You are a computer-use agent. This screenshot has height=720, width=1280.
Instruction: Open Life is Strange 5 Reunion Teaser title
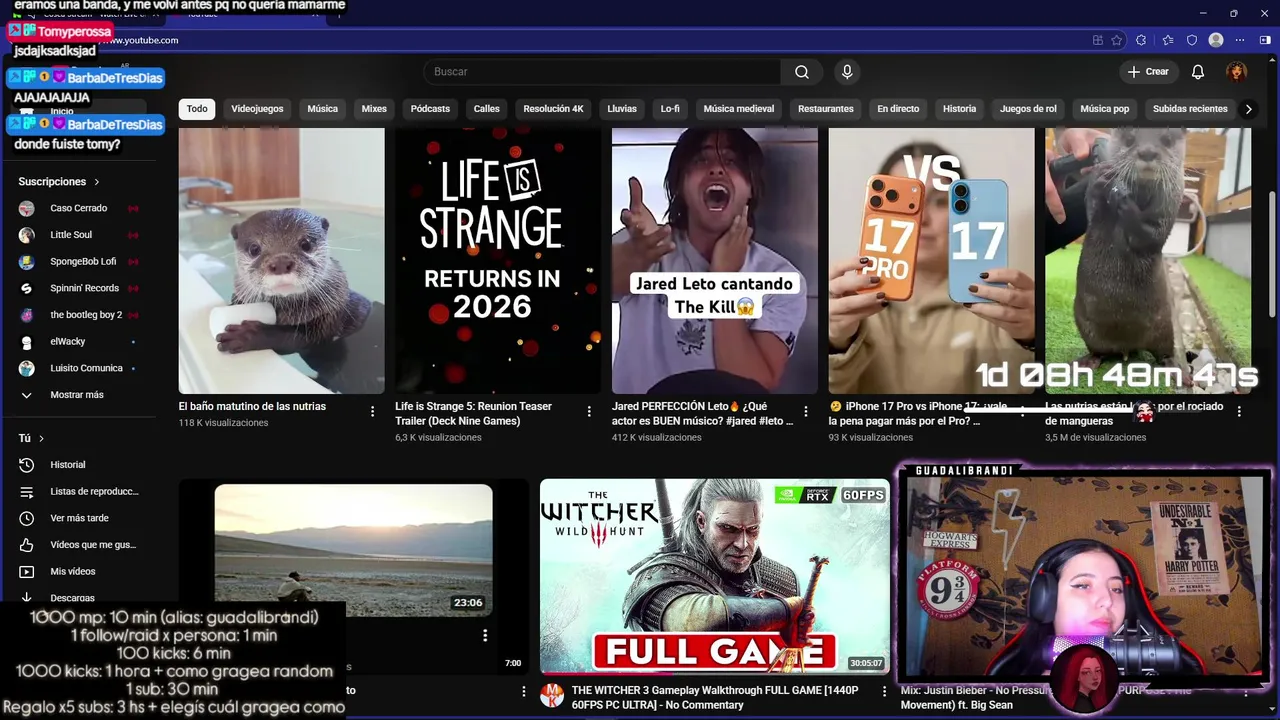coord(474,414)
